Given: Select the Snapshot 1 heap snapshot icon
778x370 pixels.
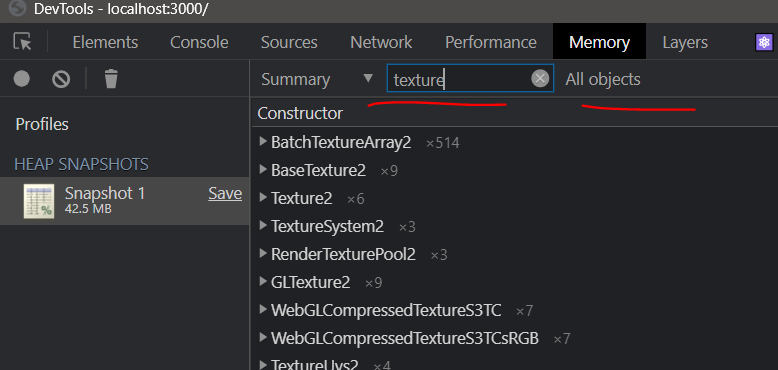Looking at the screenshot, I should click(x=39, y=201).
